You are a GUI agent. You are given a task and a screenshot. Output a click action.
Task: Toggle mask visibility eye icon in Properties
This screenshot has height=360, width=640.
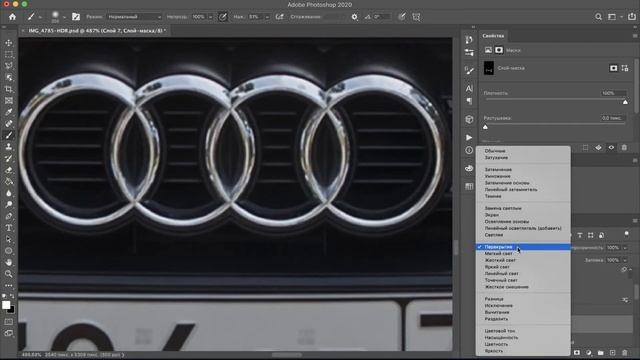pyautogui.click(x=611, y=147)
